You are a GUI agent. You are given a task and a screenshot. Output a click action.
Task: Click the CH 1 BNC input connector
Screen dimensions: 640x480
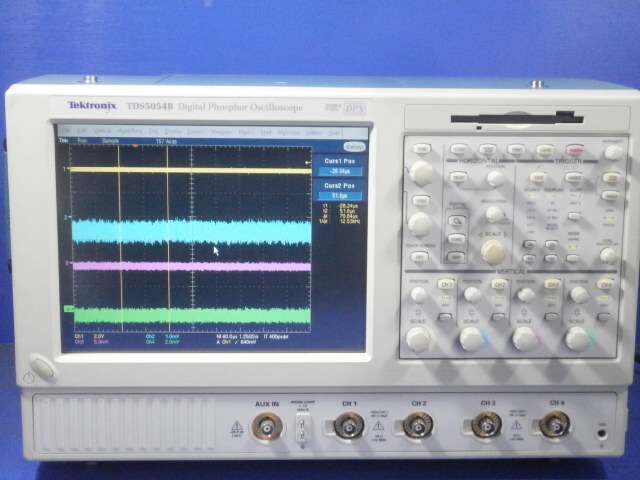click(349, 427)
